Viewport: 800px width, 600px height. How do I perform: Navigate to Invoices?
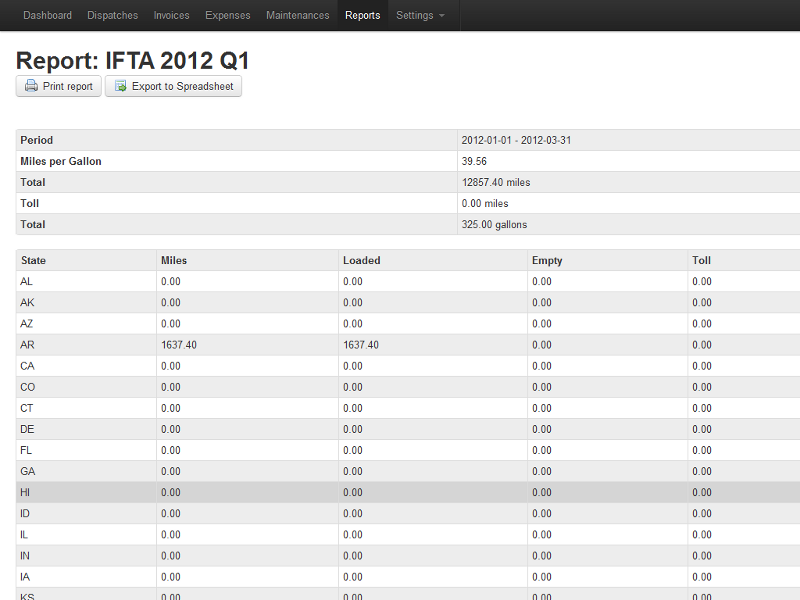171,16
